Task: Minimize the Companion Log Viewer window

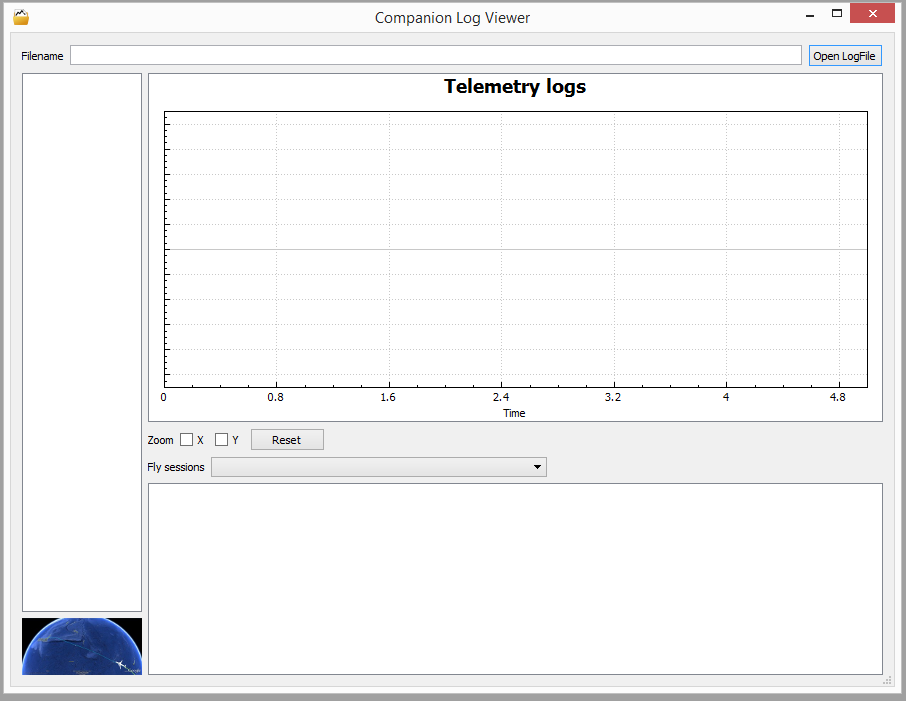Action: click(x=810, y=14)
